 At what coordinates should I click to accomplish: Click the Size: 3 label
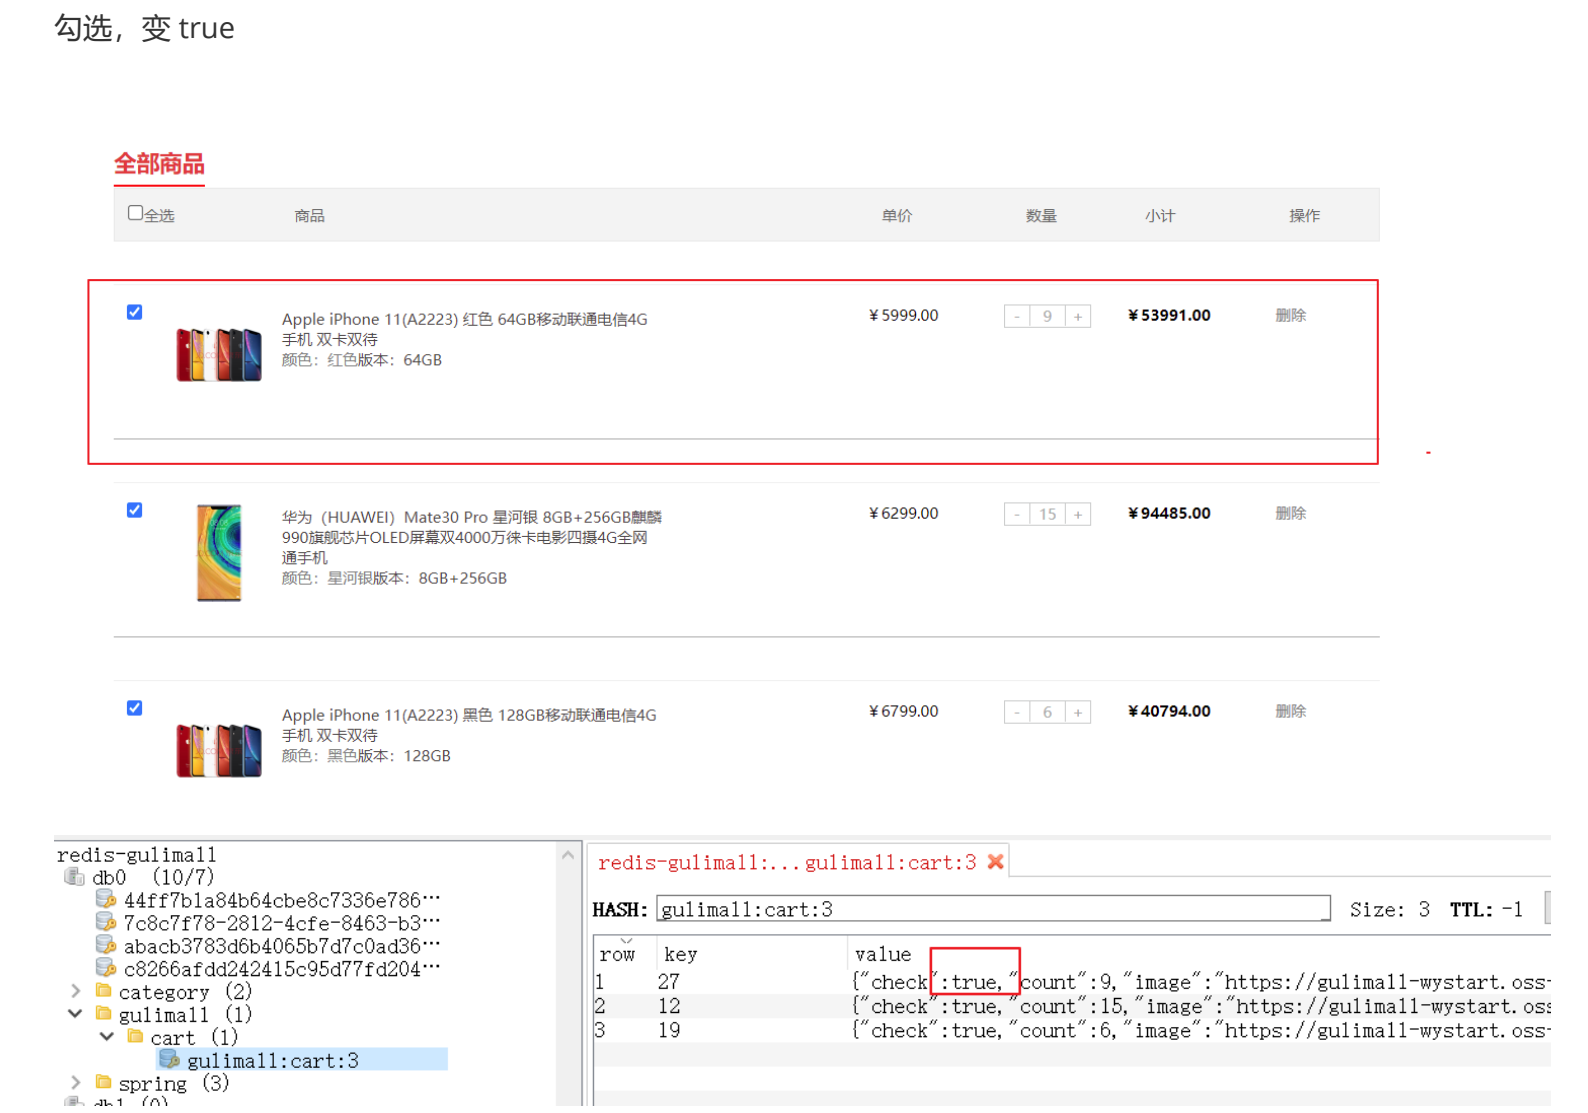click(1389, 909)
